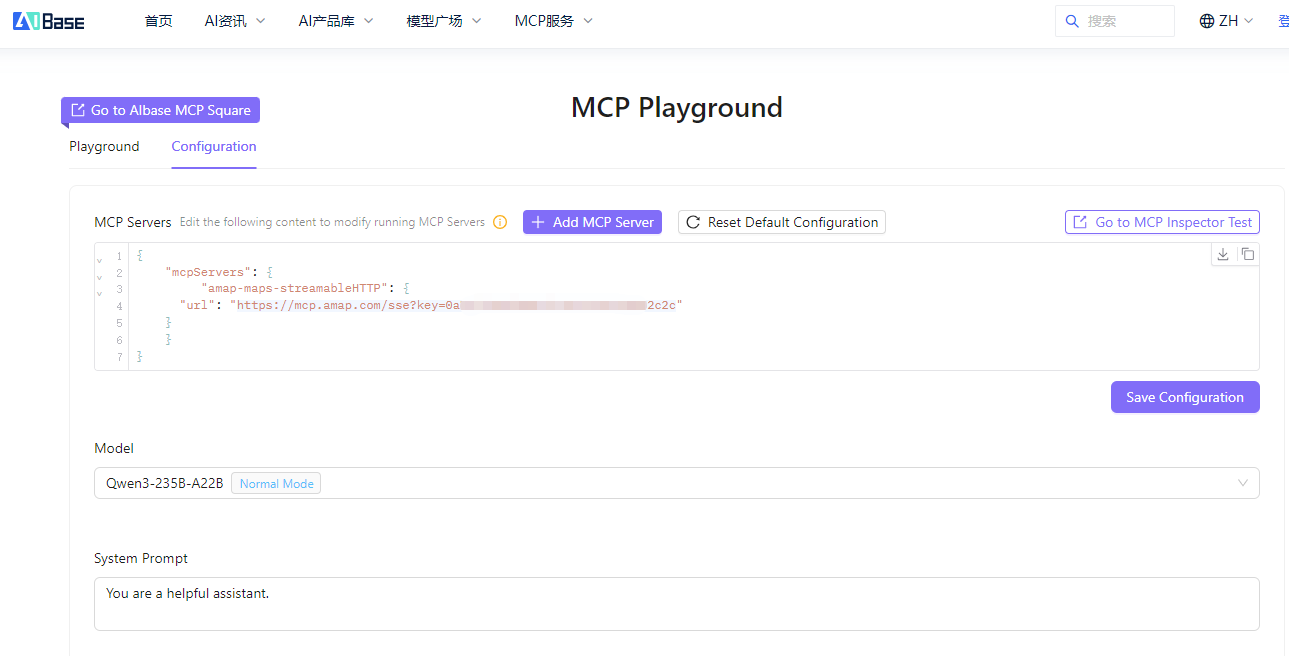Click the "mcpServers" key in editor

(206, 272)
